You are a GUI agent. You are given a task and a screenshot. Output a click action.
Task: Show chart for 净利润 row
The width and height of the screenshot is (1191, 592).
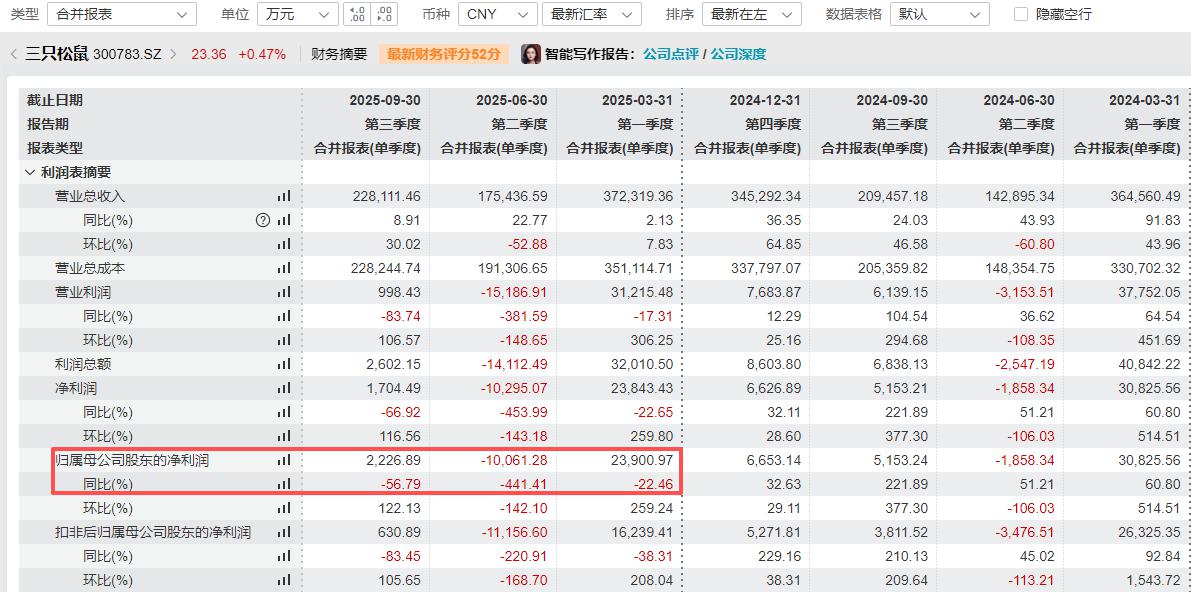[284, 388]
